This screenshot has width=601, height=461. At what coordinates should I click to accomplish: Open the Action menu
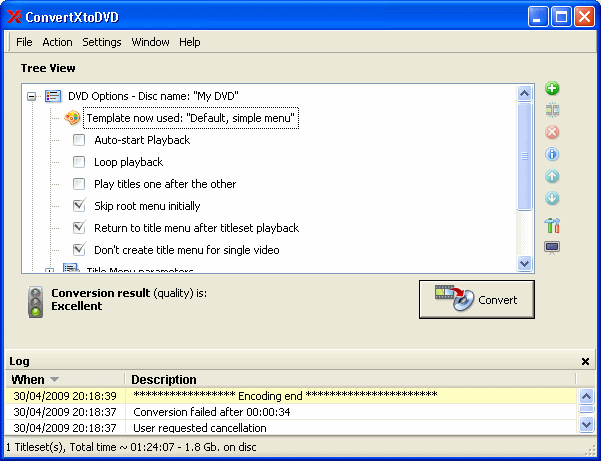57,42
